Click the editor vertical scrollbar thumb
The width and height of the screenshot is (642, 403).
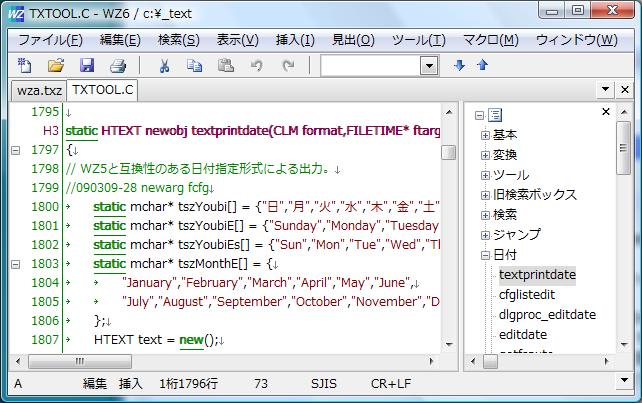(448, 153)
